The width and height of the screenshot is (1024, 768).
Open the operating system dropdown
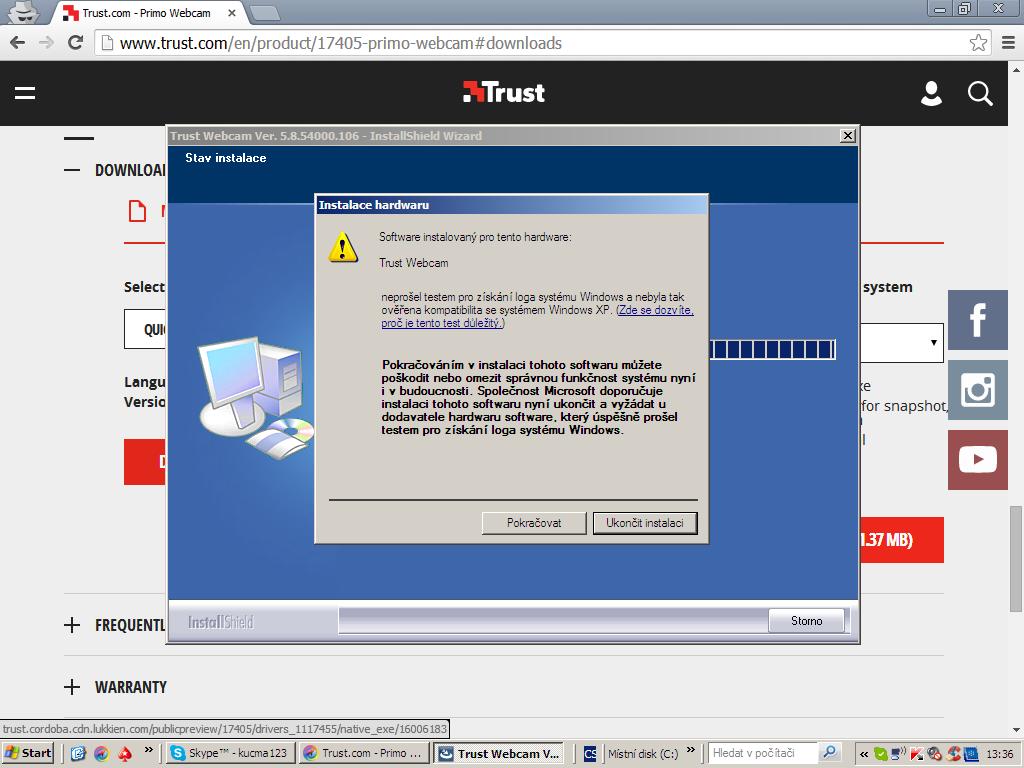tap(902, 343)
